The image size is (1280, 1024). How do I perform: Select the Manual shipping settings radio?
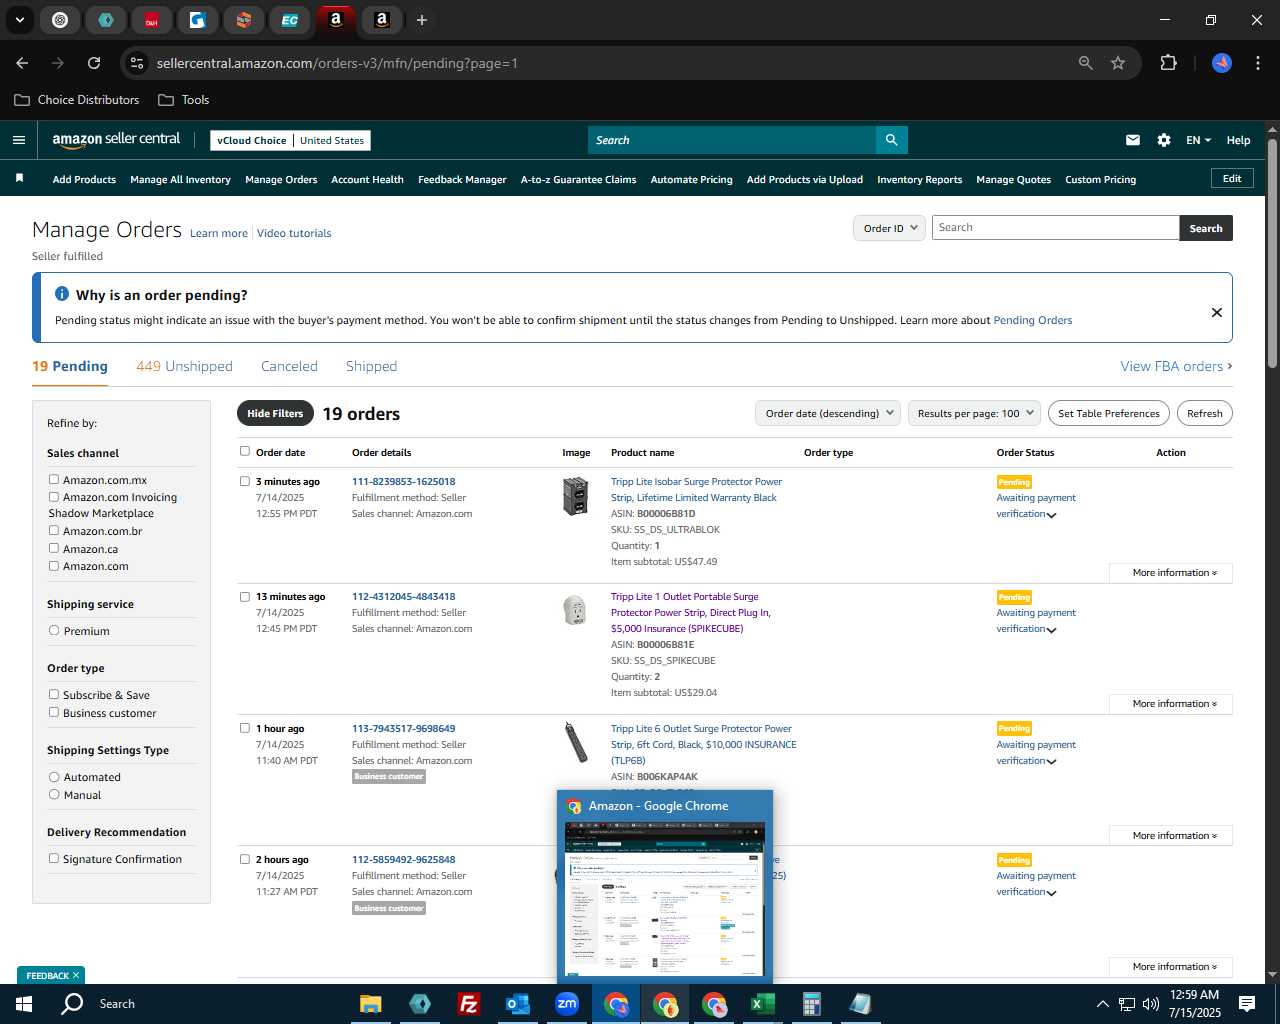54,795
